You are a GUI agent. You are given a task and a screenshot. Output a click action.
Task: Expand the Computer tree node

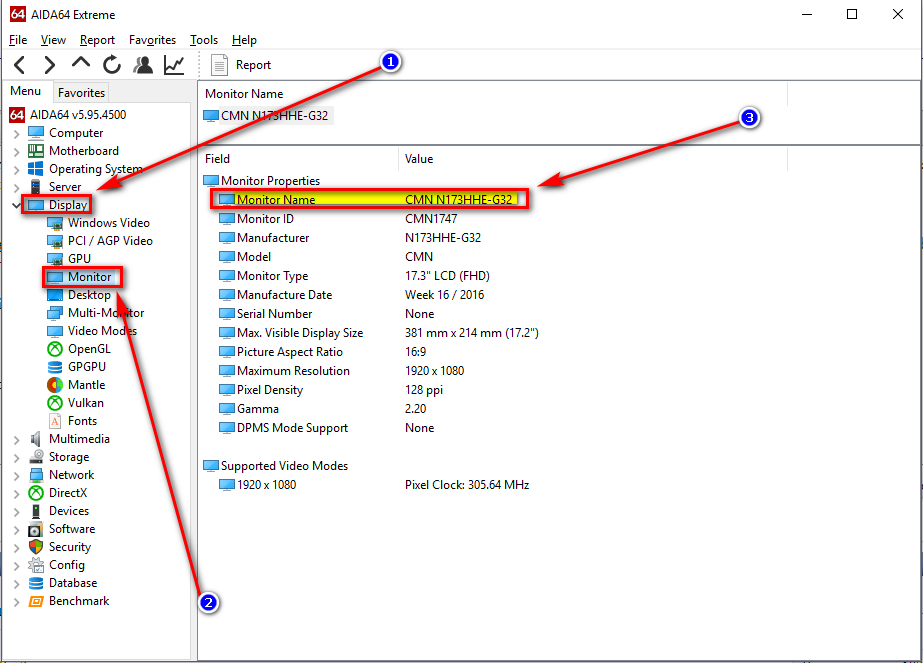coord(16,134)
